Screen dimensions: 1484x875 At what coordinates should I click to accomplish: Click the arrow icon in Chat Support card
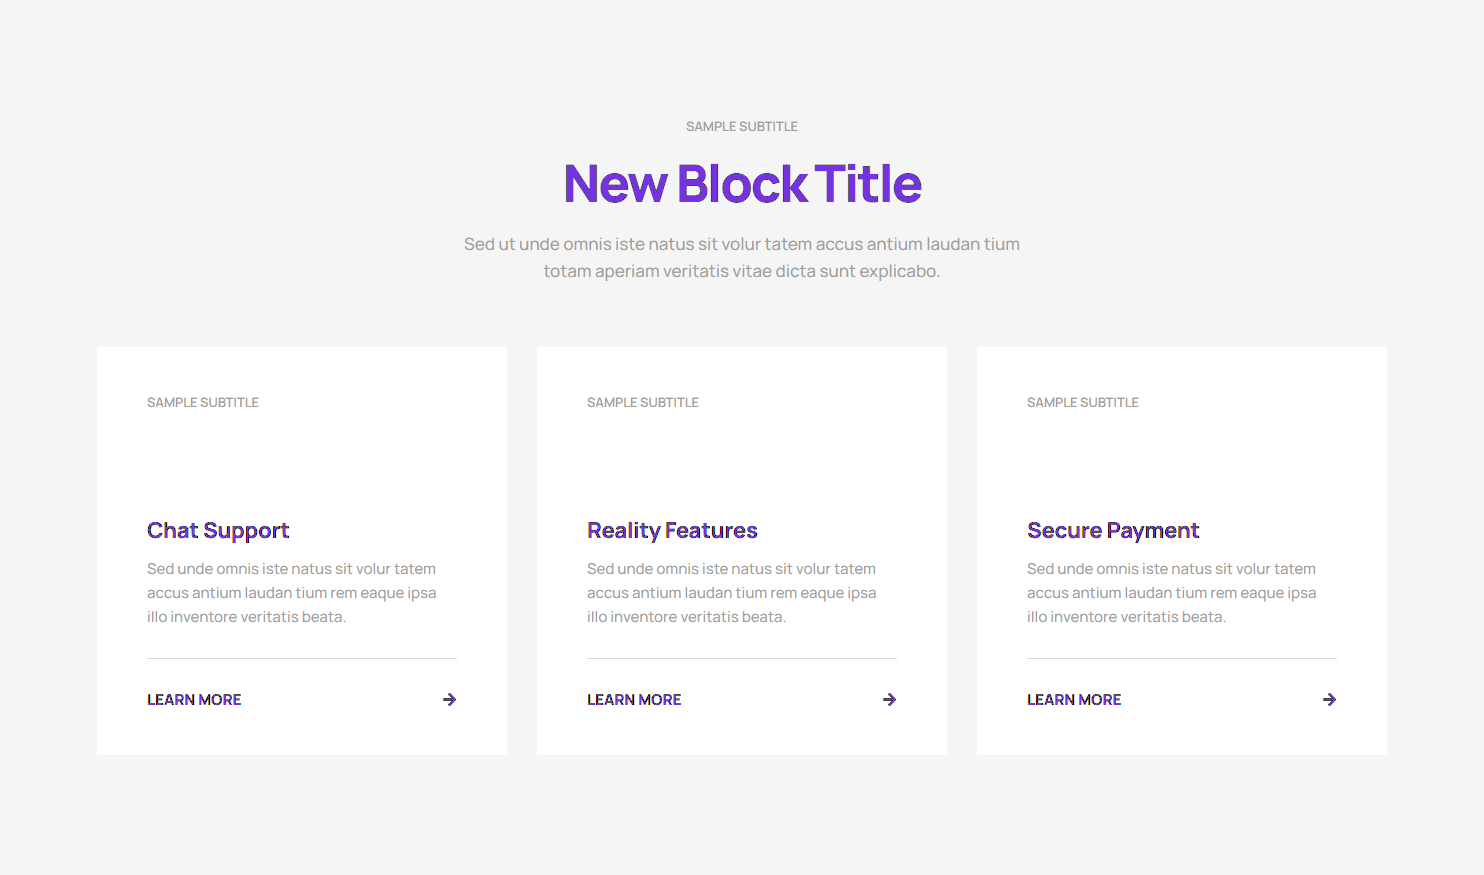[449, 700]
